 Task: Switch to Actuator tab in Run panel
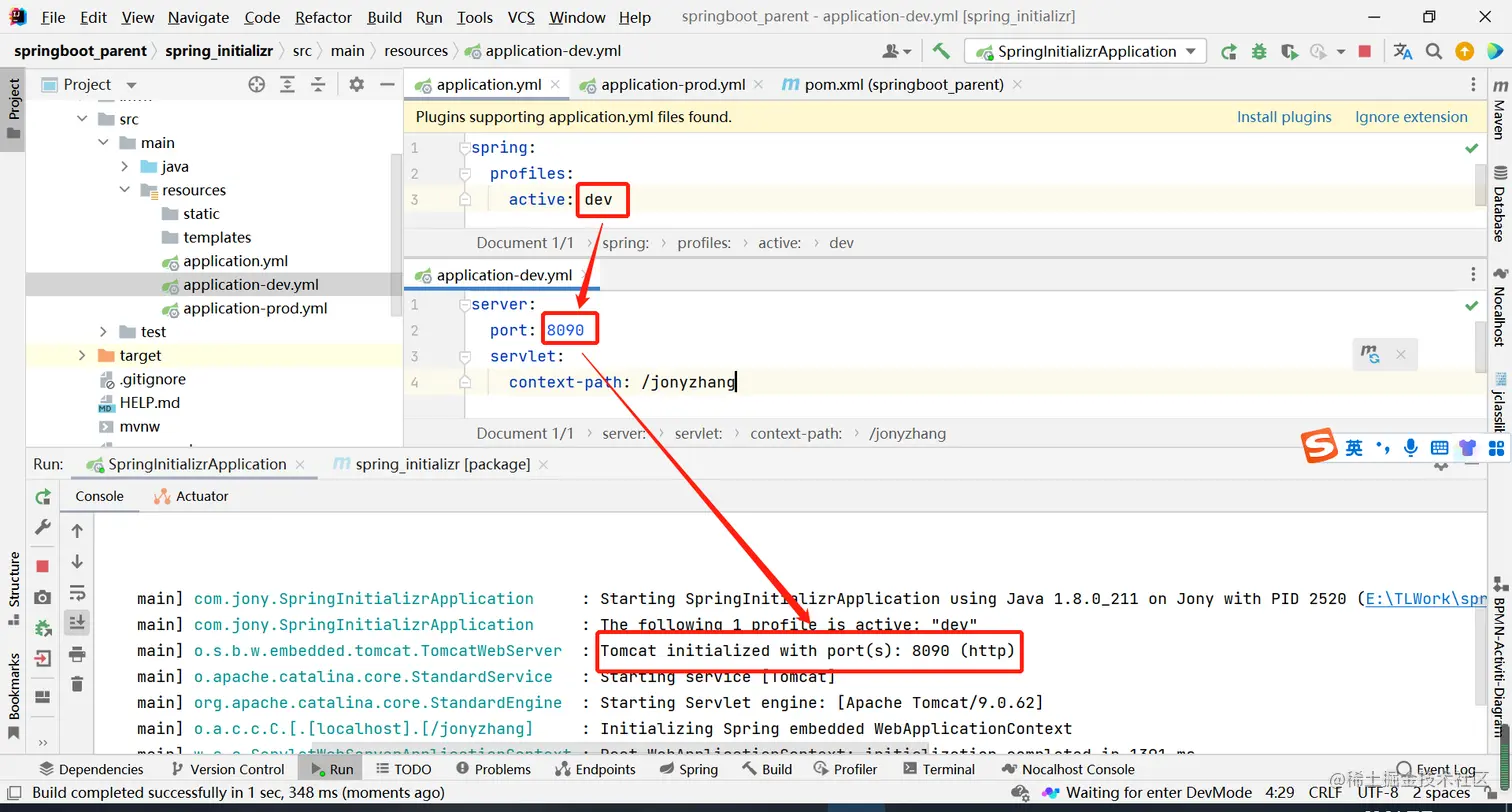191,496
